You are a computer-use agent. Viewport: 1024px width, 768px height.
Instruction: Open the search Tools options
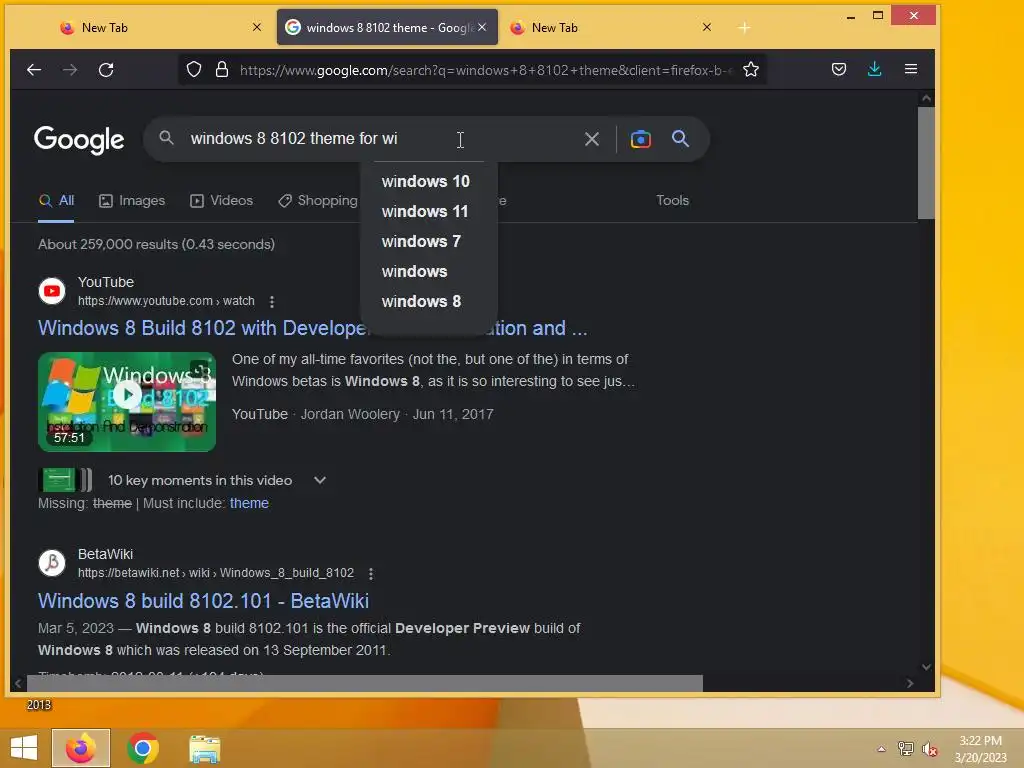coord(673,200)
